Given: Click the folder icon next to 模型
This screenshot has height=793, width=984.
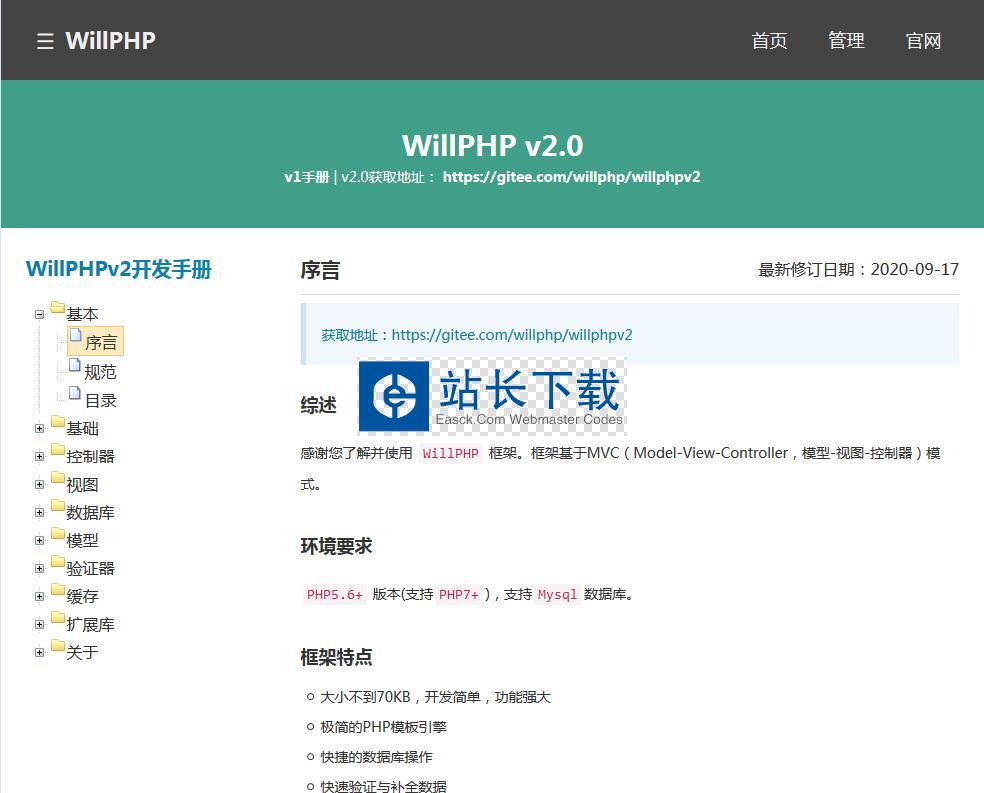Looking at the screenshot, I should pyautogui.click(x=58, y=533).
